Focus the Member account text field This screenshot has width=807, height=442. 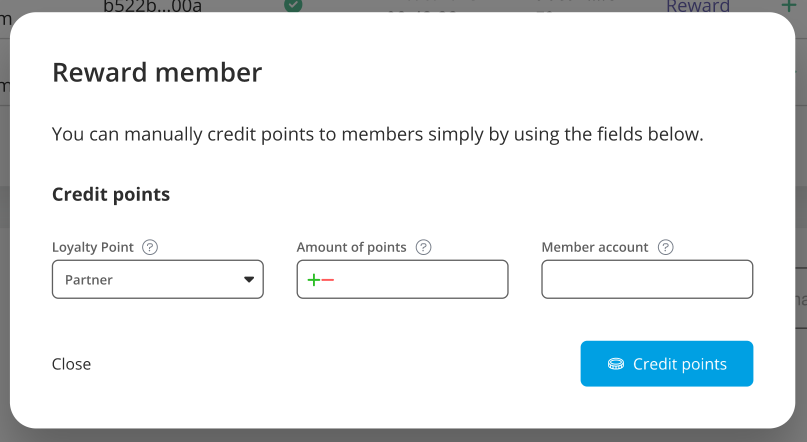[x=647, y=279]
